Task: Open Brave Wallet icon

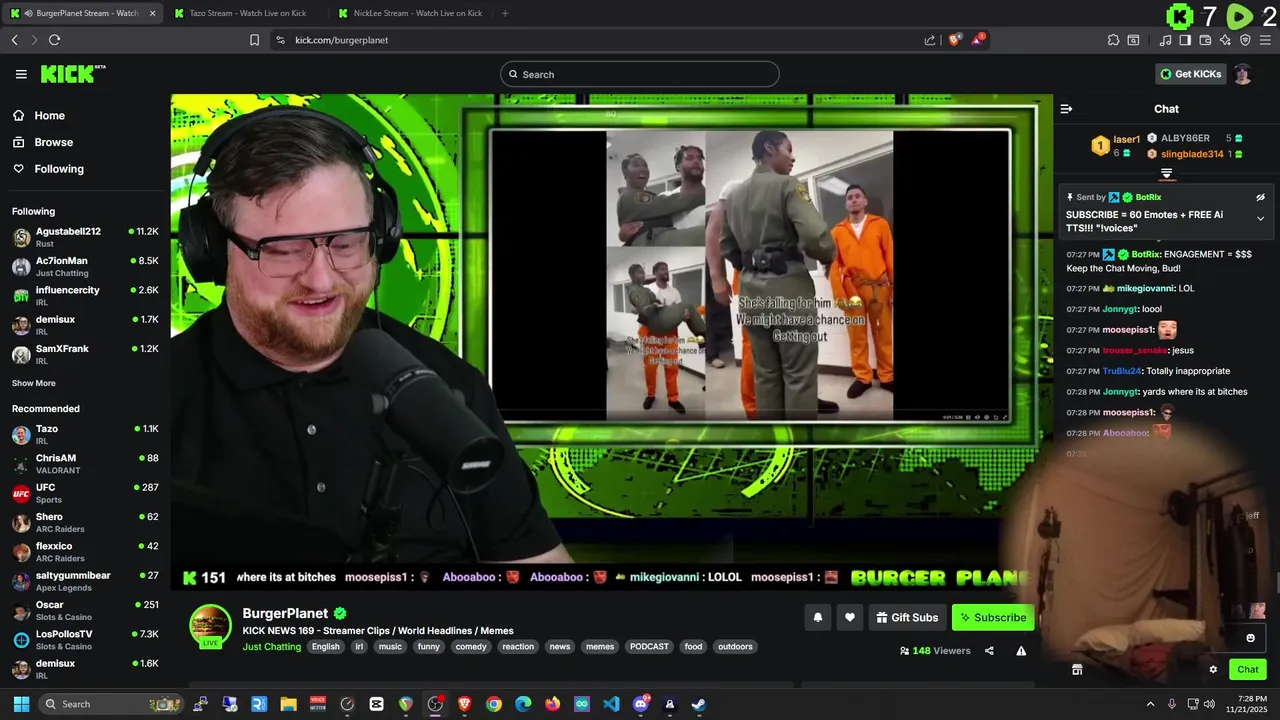Action: tap(1205, 40)
